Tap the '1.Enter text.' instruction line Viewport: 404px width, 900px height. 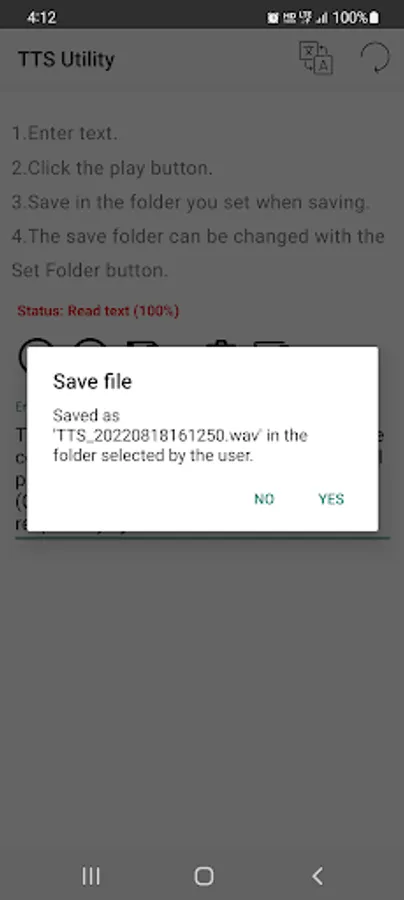click(65, 133)
